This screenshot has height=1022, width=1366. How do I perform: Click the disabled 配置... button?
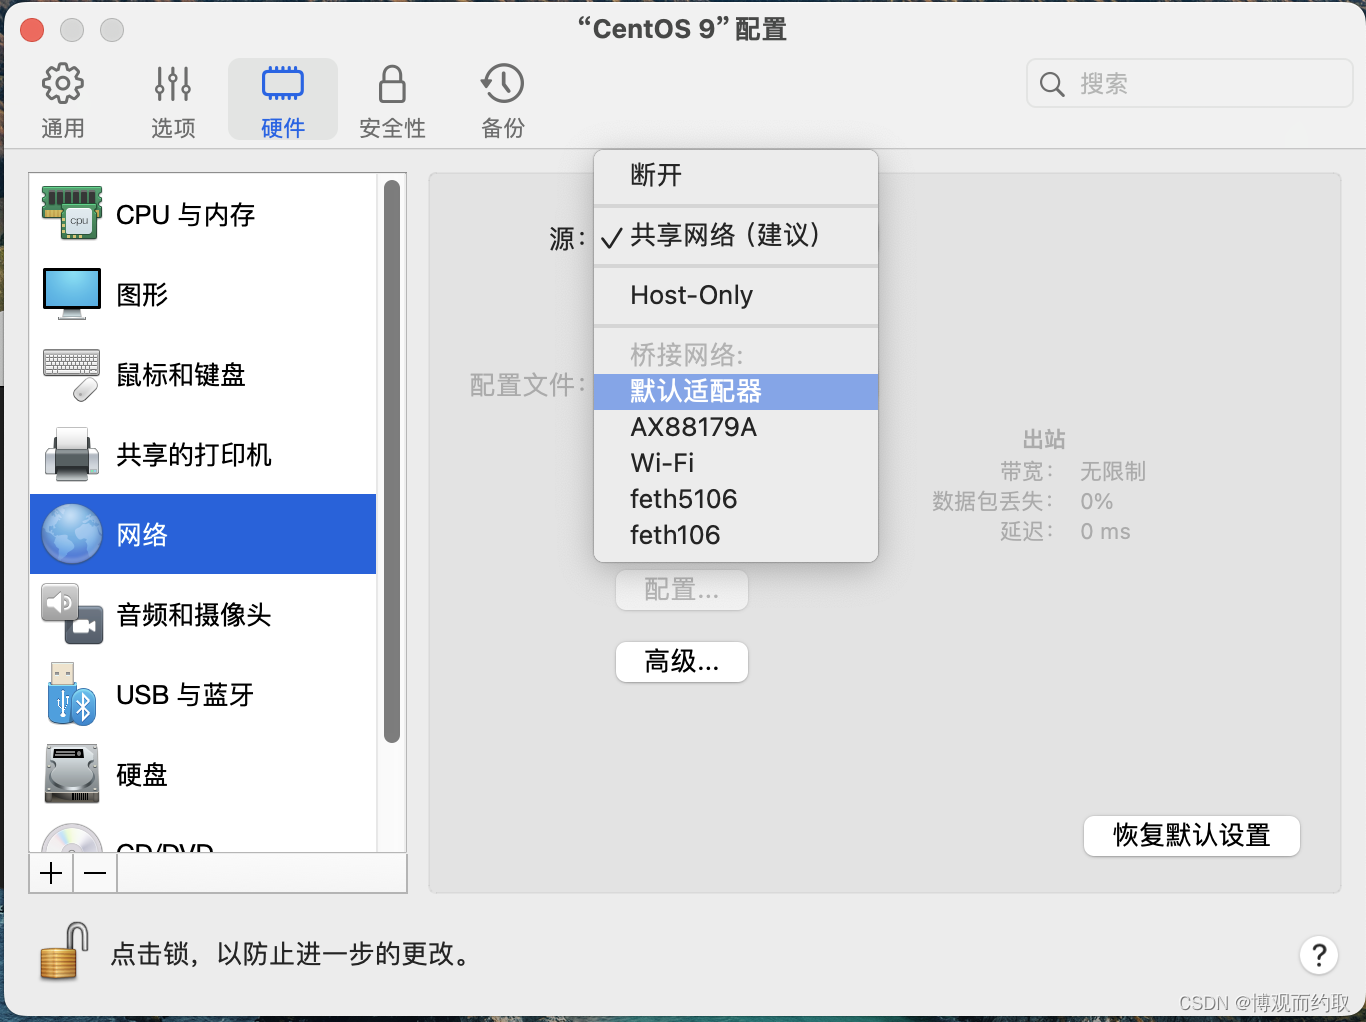(682, 590)
